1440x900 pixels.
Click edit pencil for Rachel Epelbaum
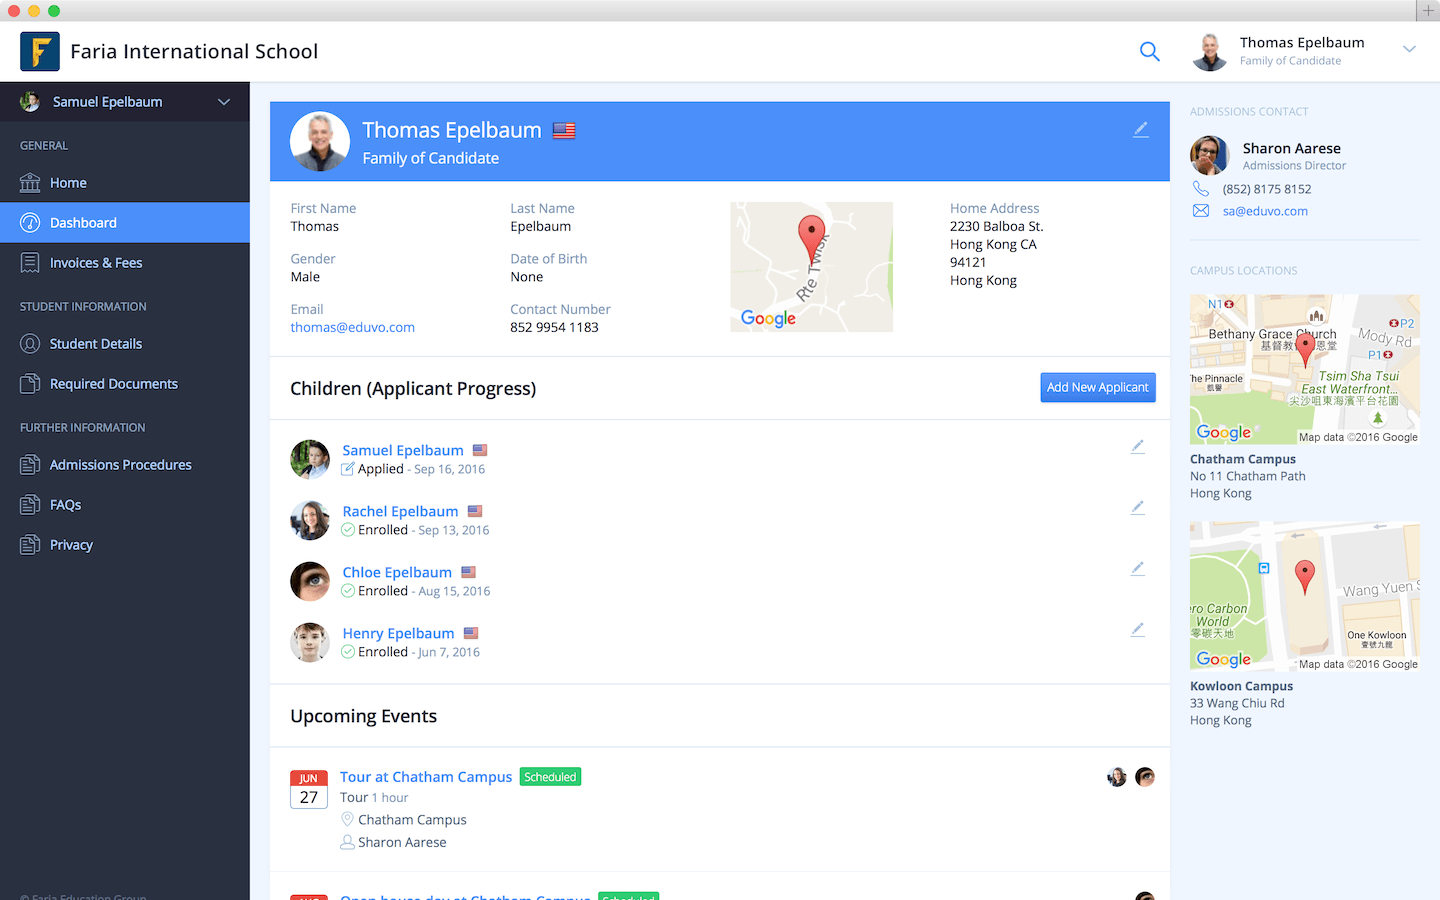[1137, 508]
